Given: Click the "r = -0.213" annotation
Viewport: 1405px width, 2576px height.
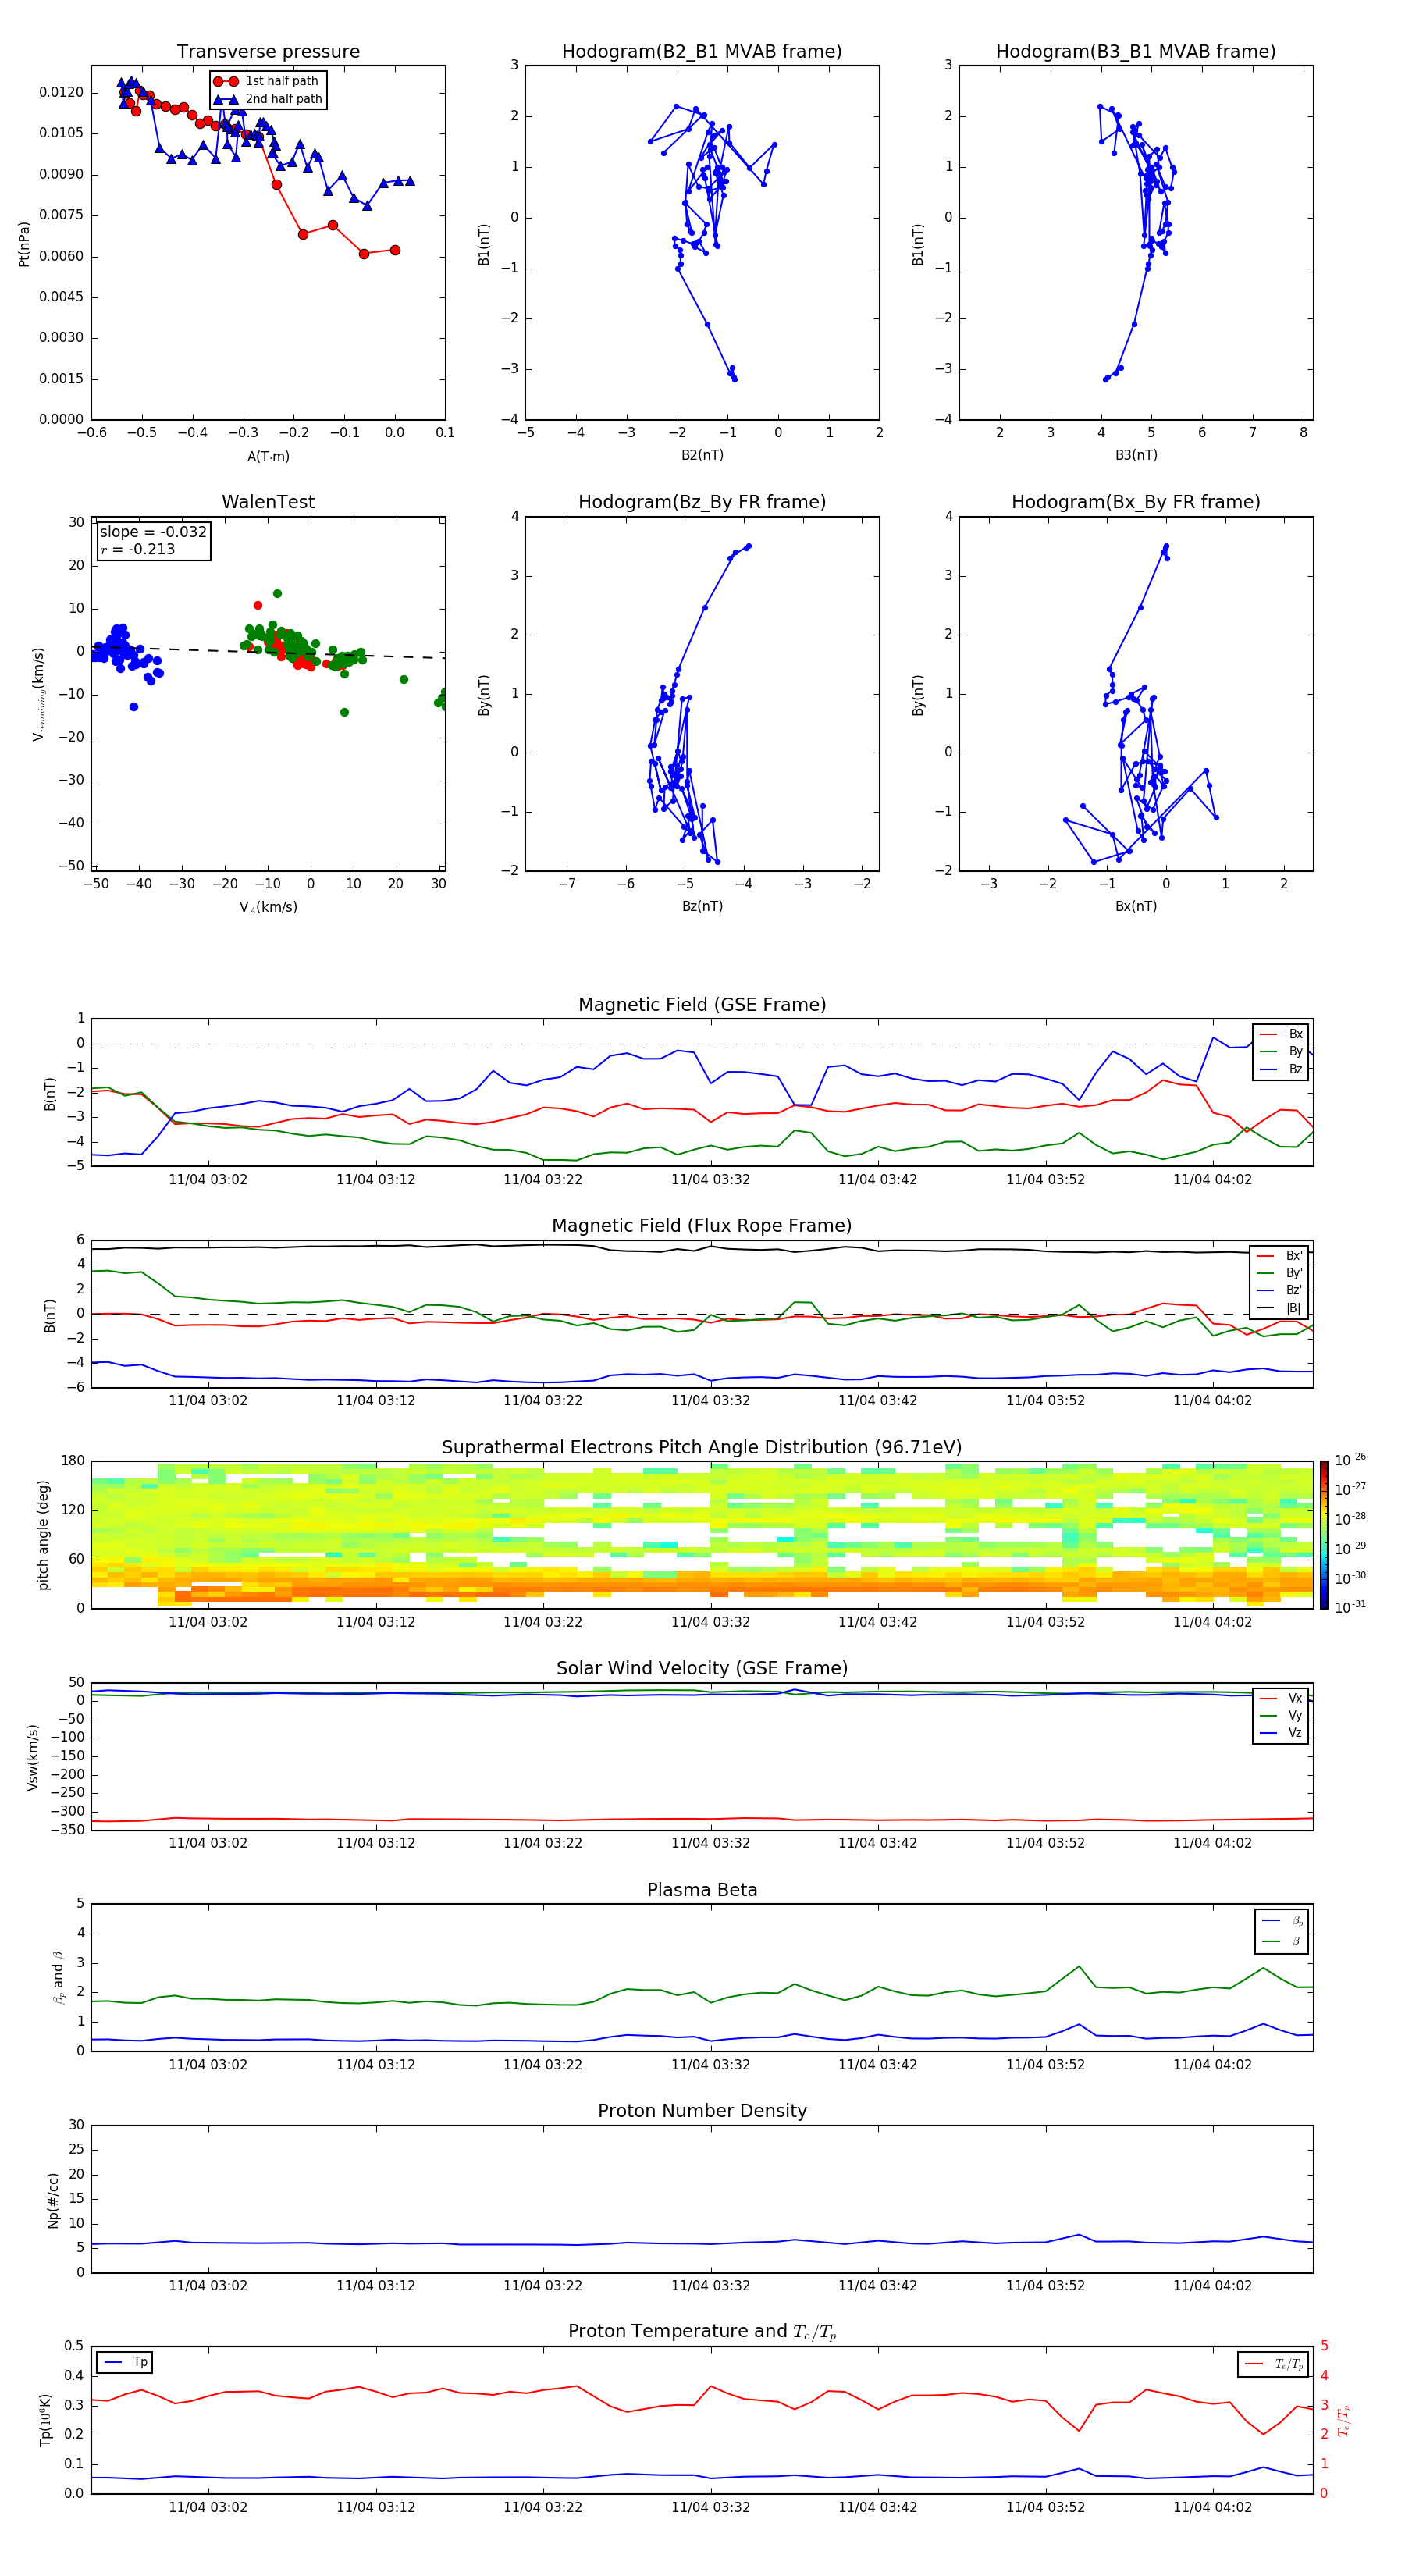Looking at the screenshot, I should (138, 549).
